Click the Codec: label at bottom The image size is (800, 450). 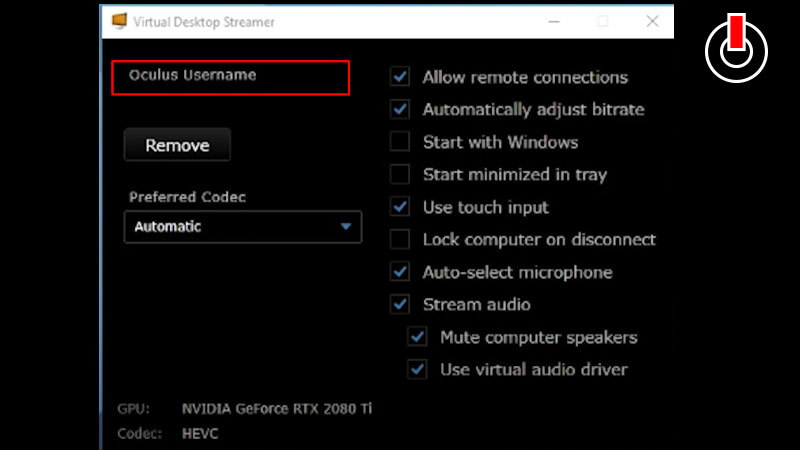pyautogui.click(x=139, y=434)
